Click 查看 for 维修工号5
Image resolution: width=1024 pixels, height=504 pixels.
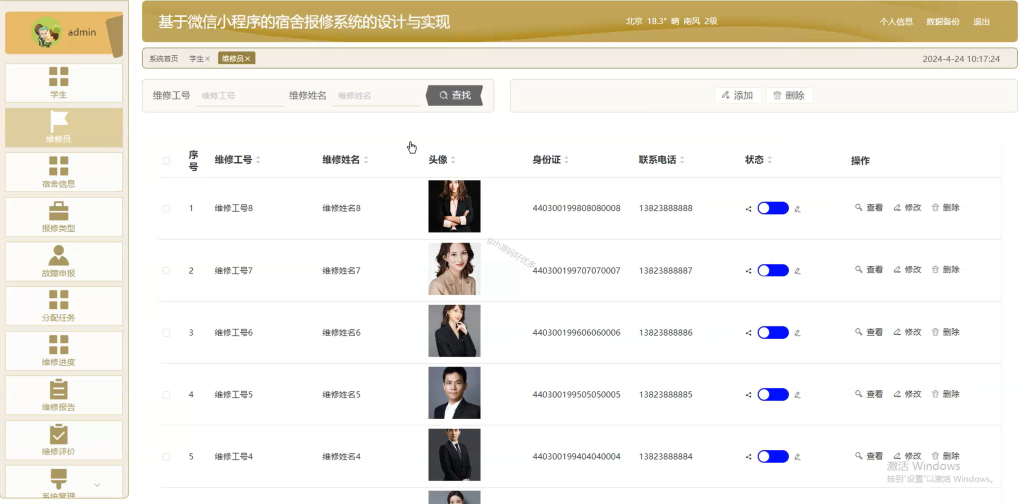pos(869,394)
